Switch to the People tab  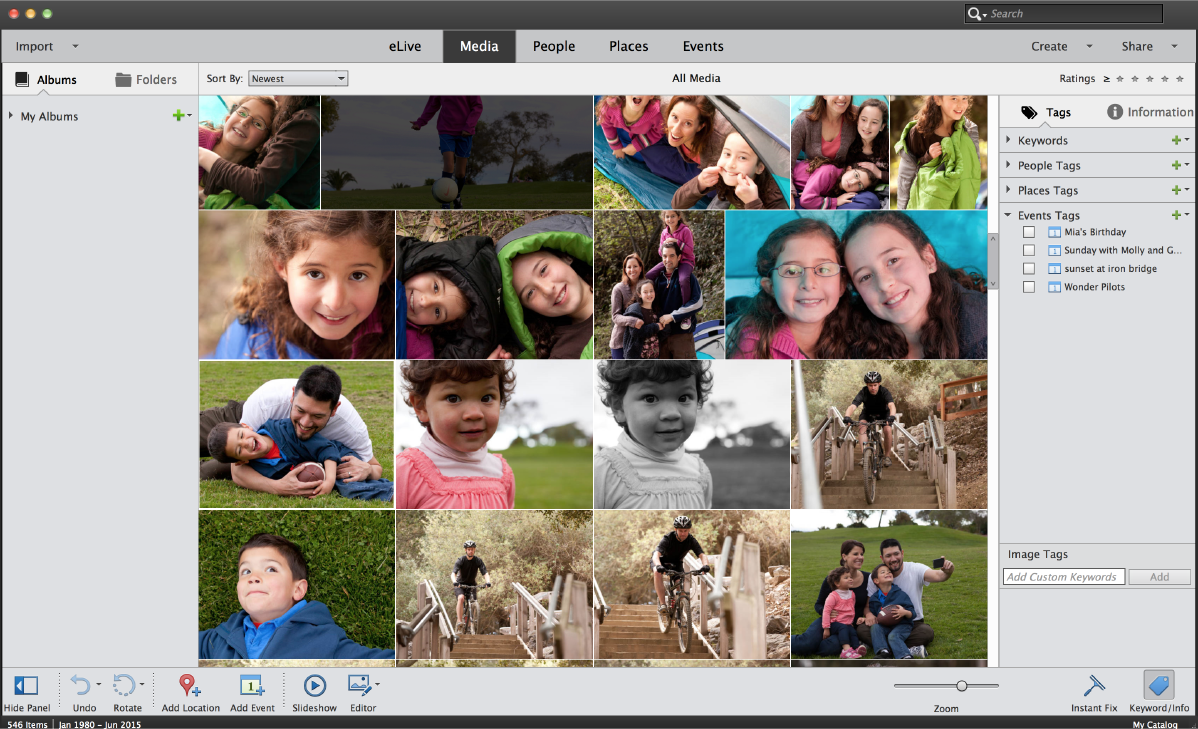point(554,47)
